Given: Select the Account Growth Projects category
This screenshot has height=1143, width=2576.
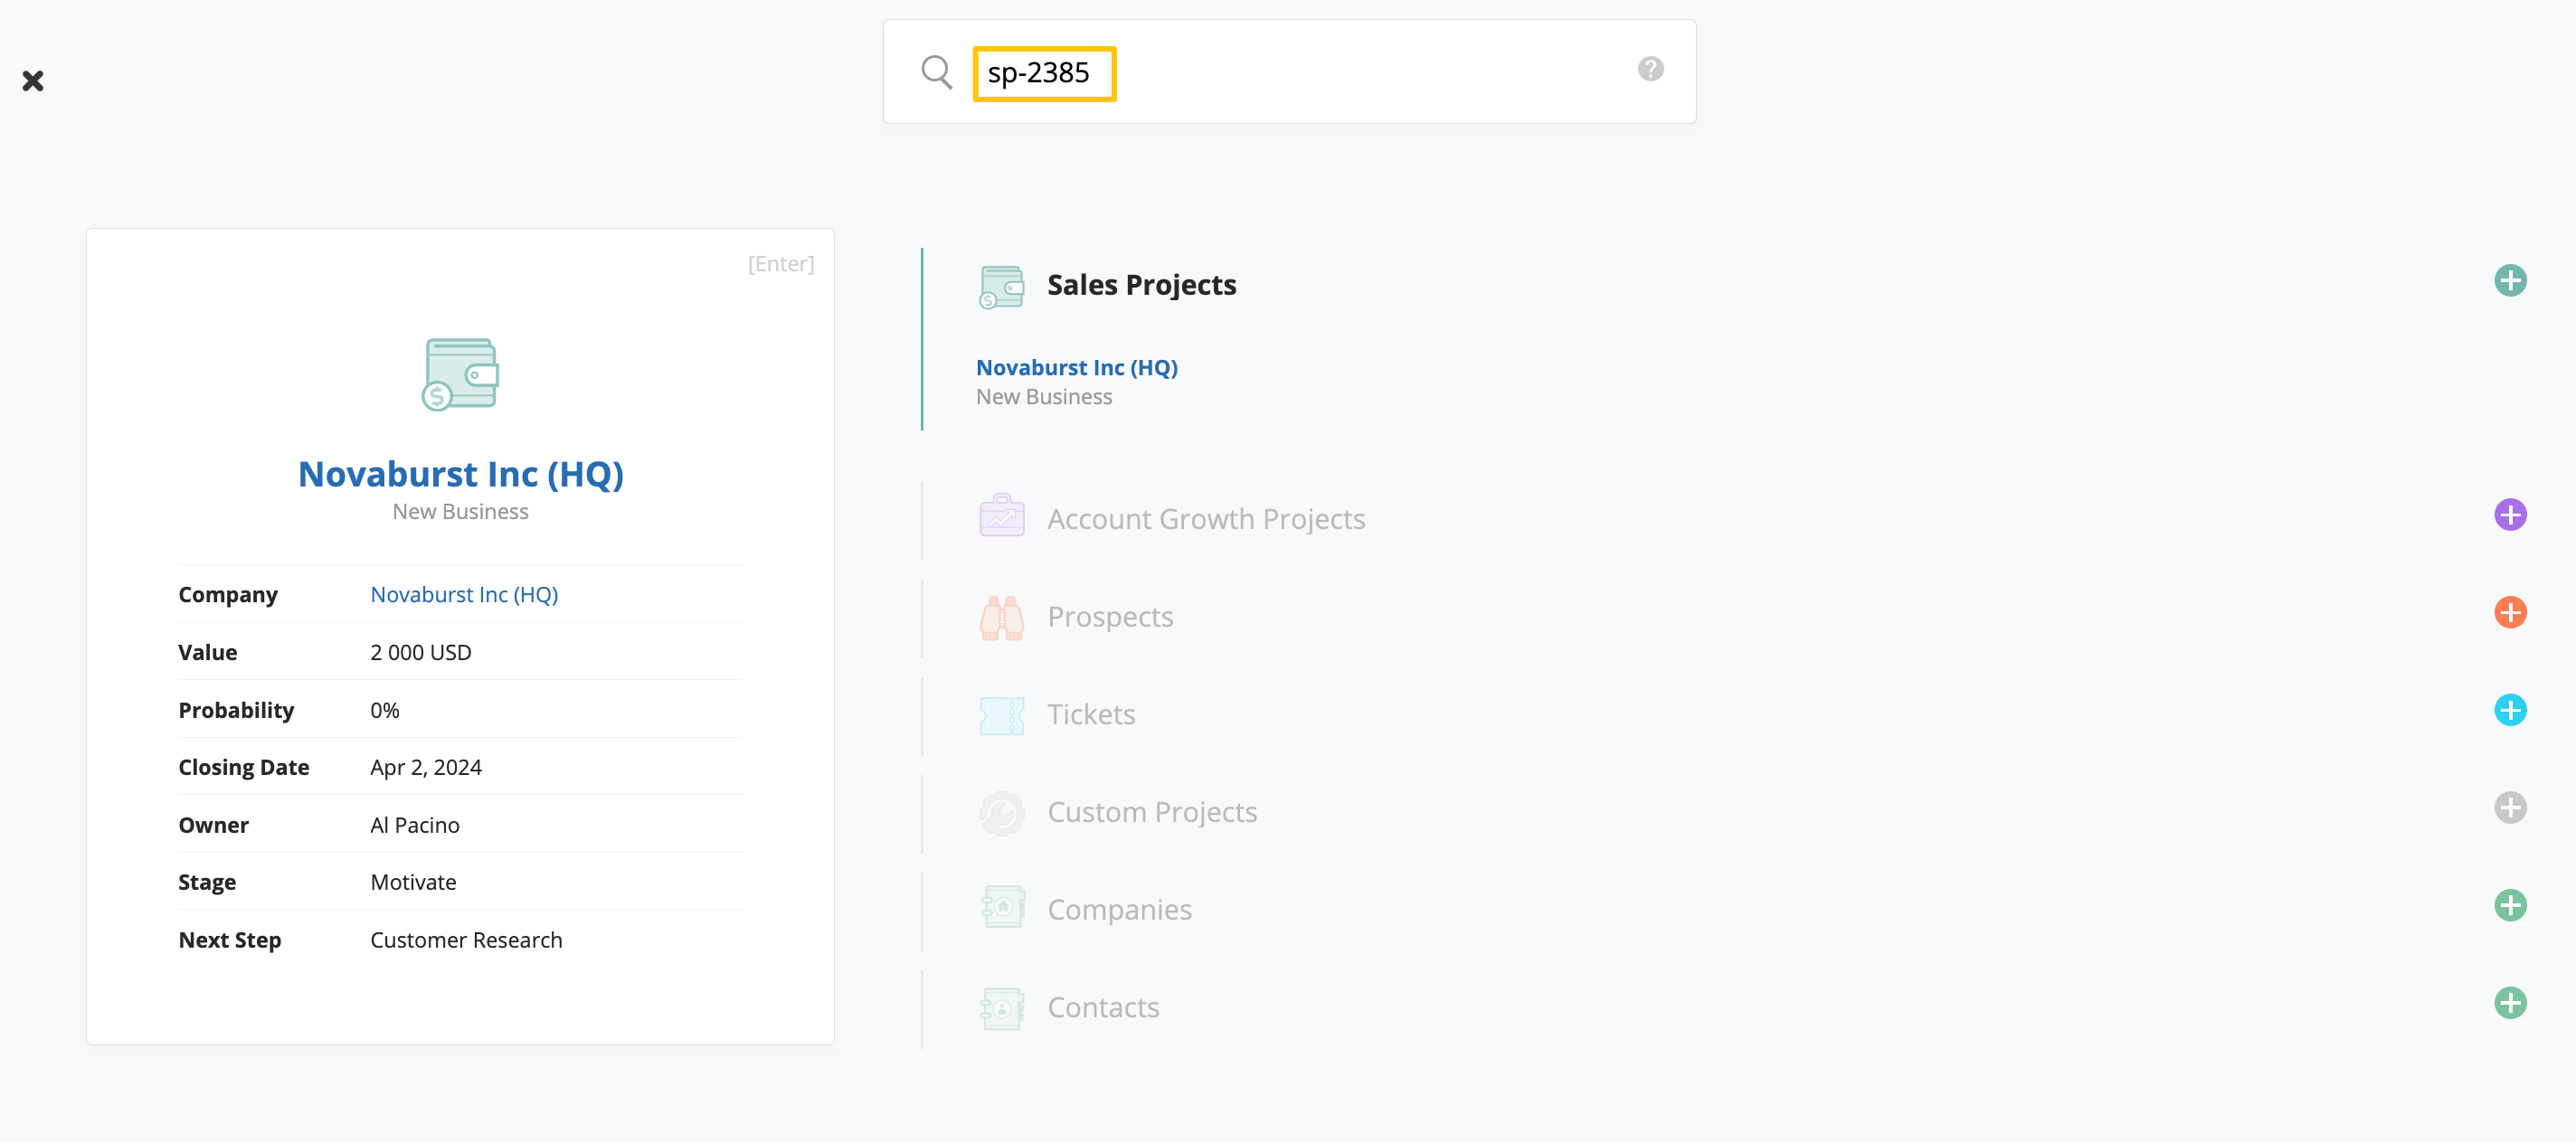Looking at the screenshot, I should click(1206, 519).
